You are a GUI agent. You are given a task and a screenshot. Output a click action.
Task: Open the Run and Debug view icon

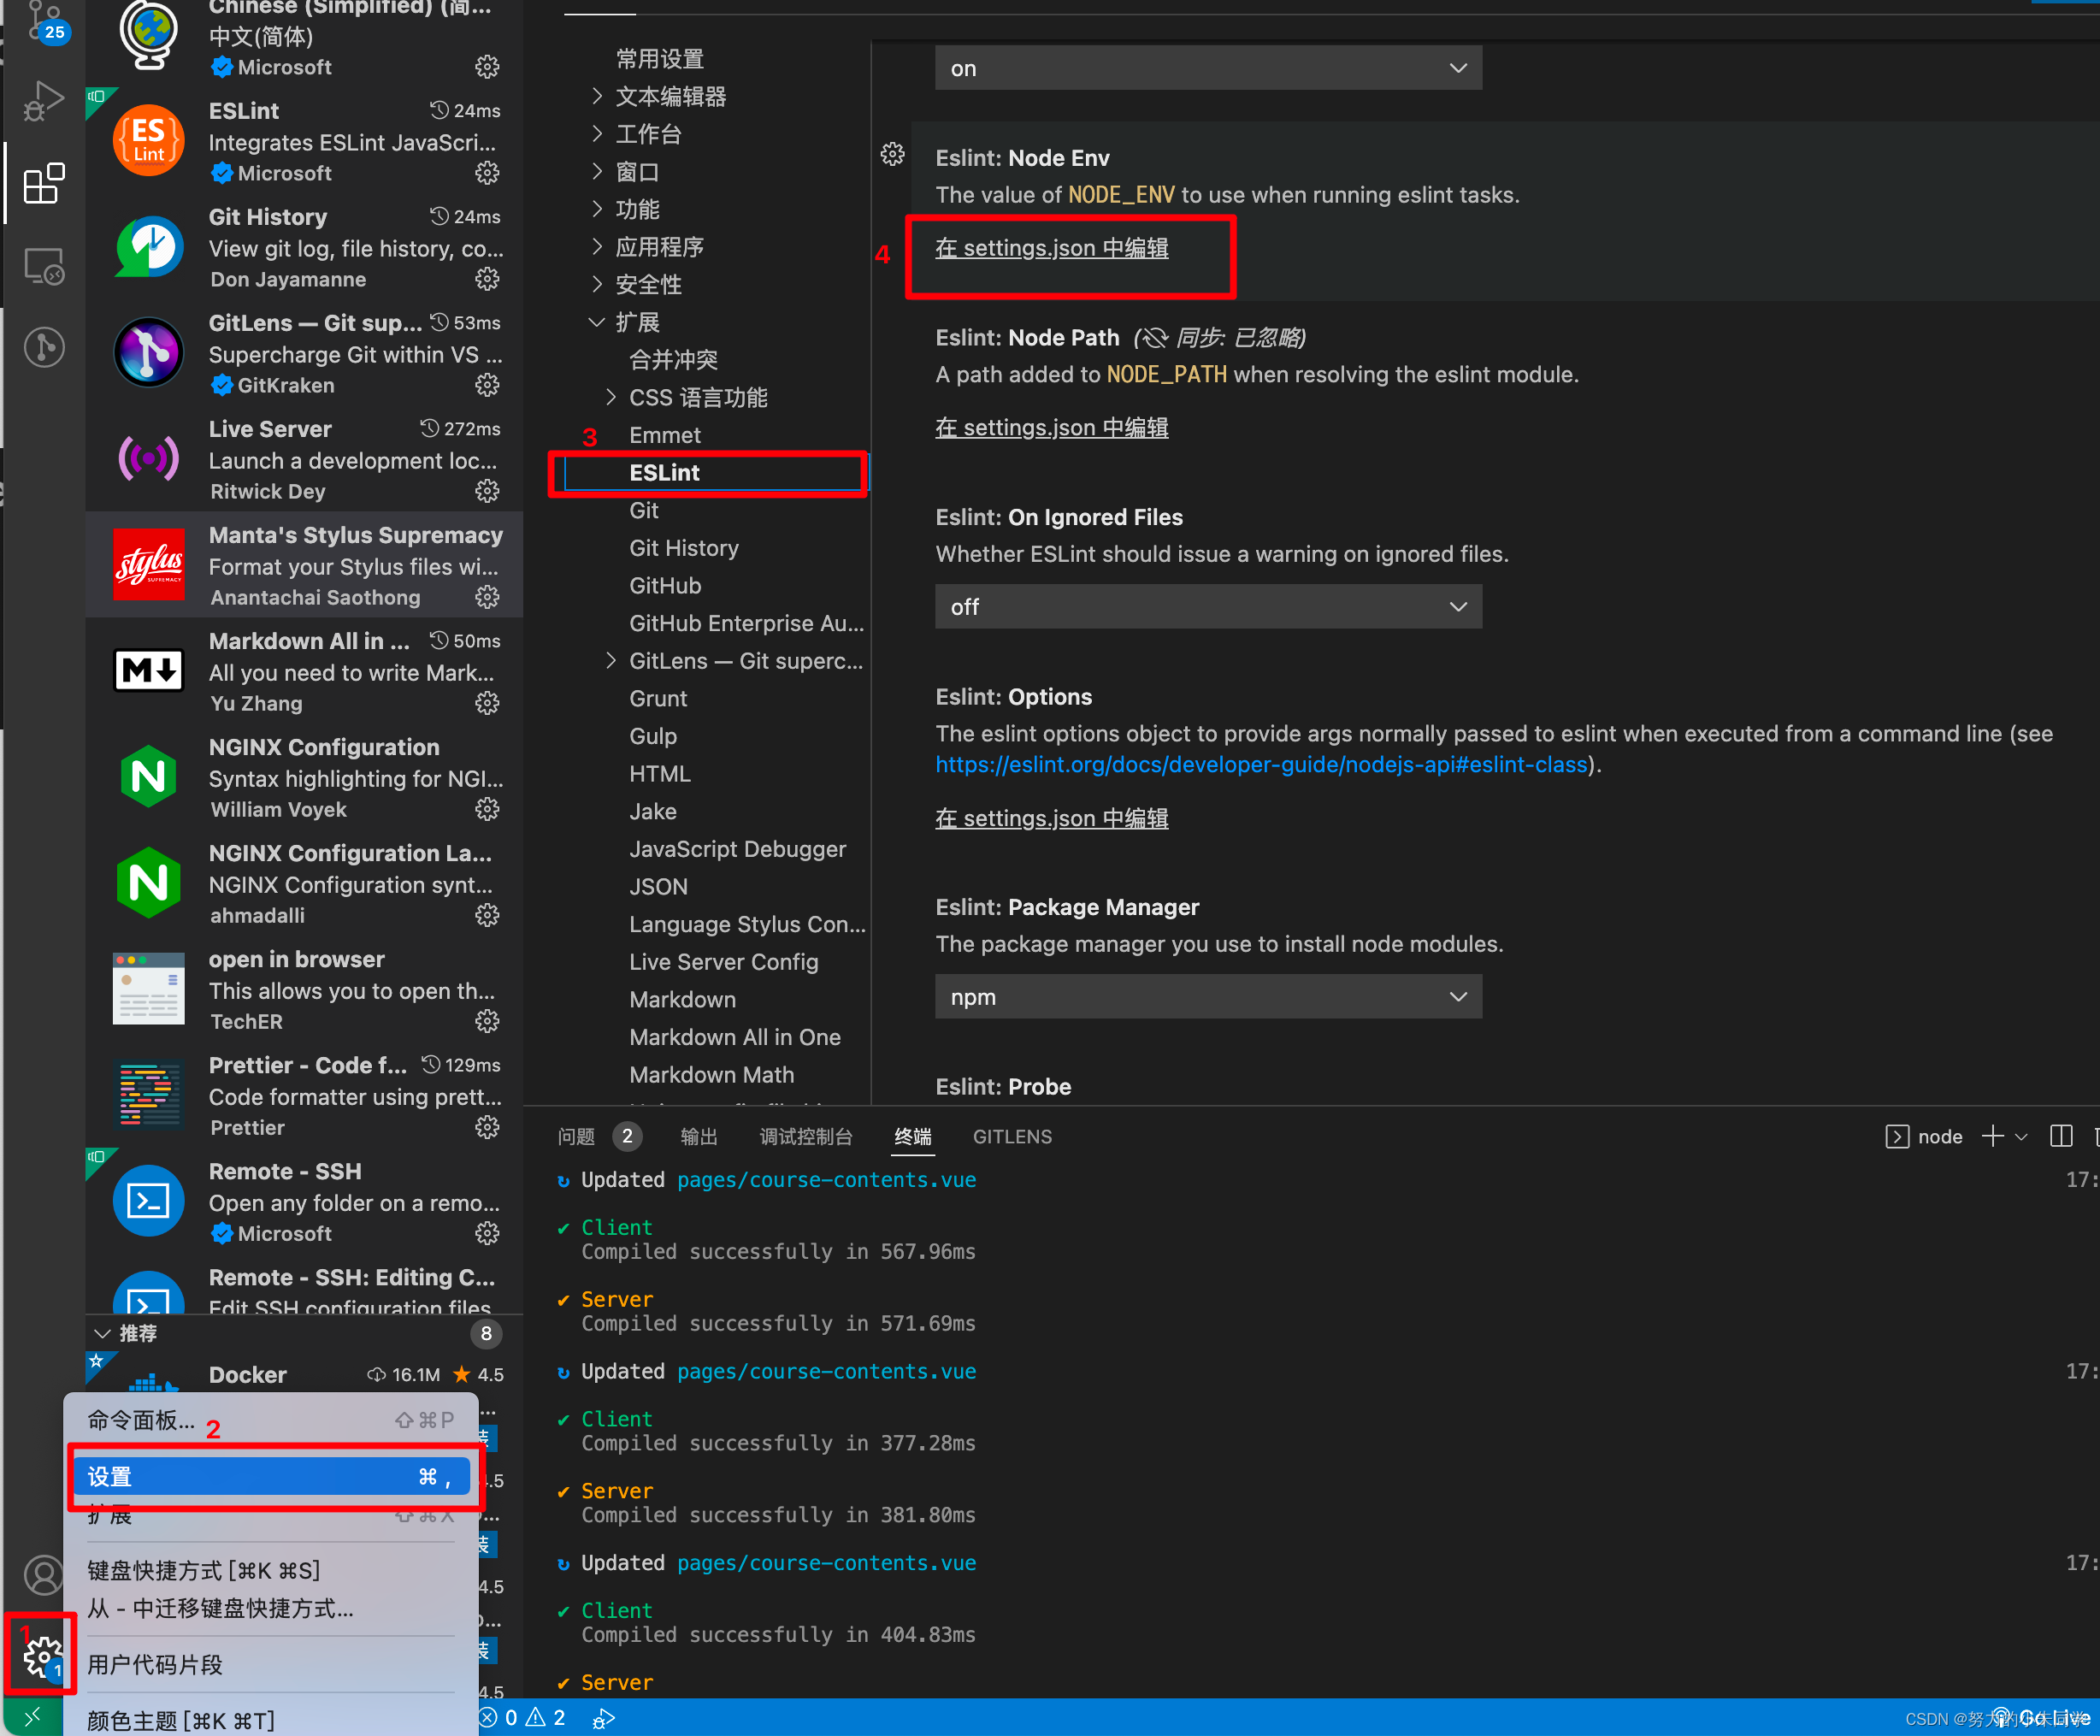tap(43, 101)
